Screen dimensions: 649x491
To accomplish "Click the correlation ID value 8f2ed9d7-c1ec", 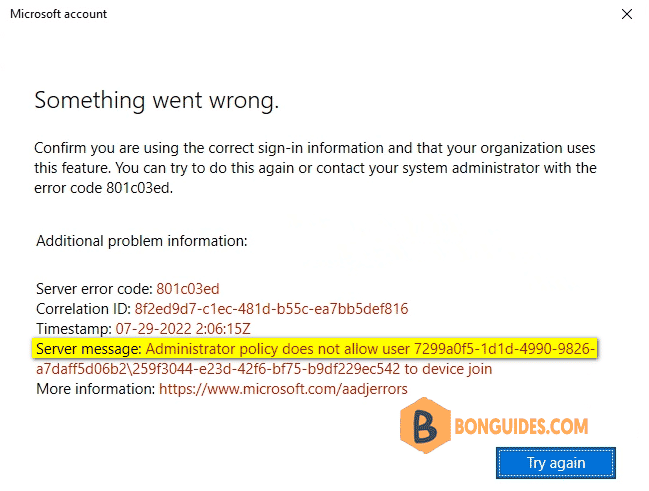I will tap(272, 308).
